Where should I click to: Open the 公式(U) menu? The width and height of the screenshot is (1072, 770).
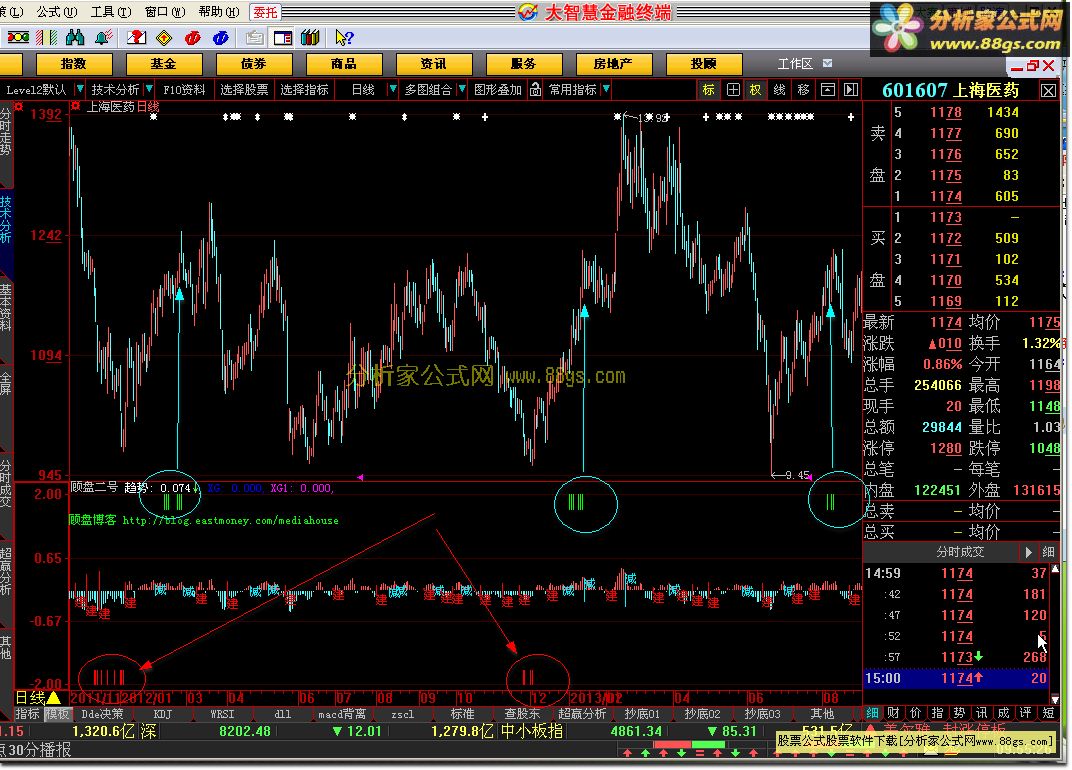(x=57, y=12)
